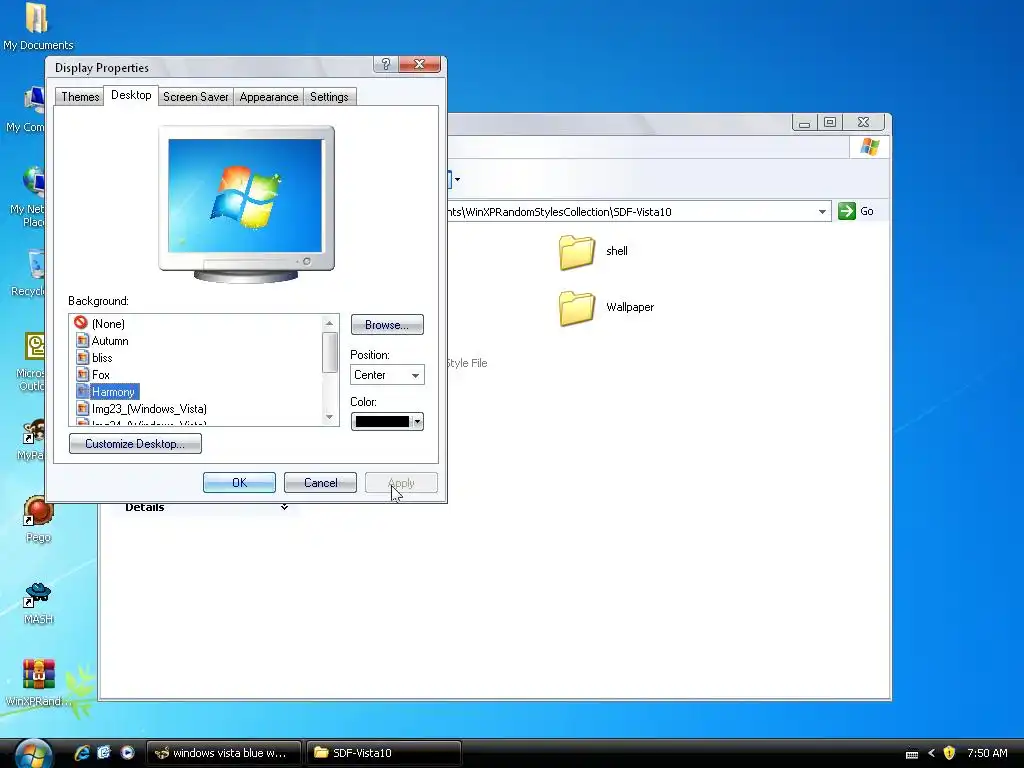Select the Microsoft Outlook desktop icon
This screenshot has height=768, width=1024.
35,361
